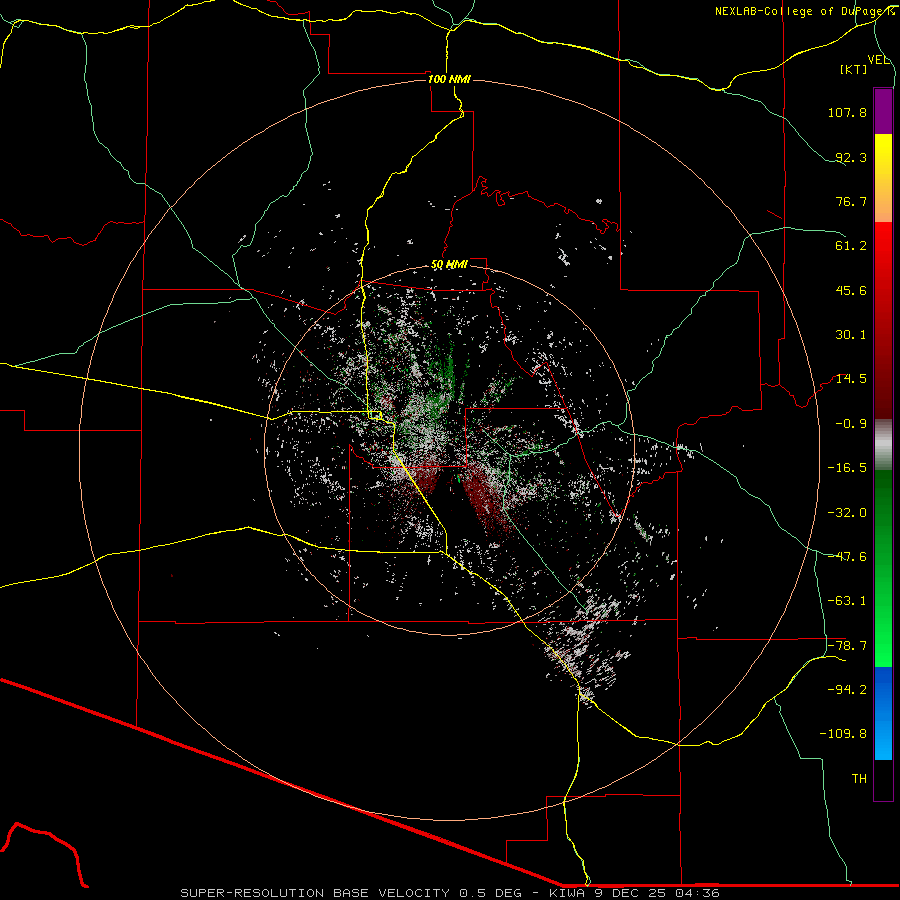Click the 107.8 velocity scale value
The height and width of the screenshot is (900, 900).
pyautogui.click(x=847, y=112)
